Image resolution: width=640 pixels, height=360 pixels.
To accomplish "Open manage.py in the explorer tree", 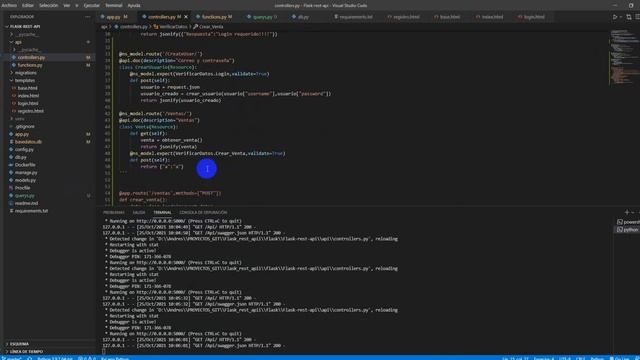I will pos(26,173).
